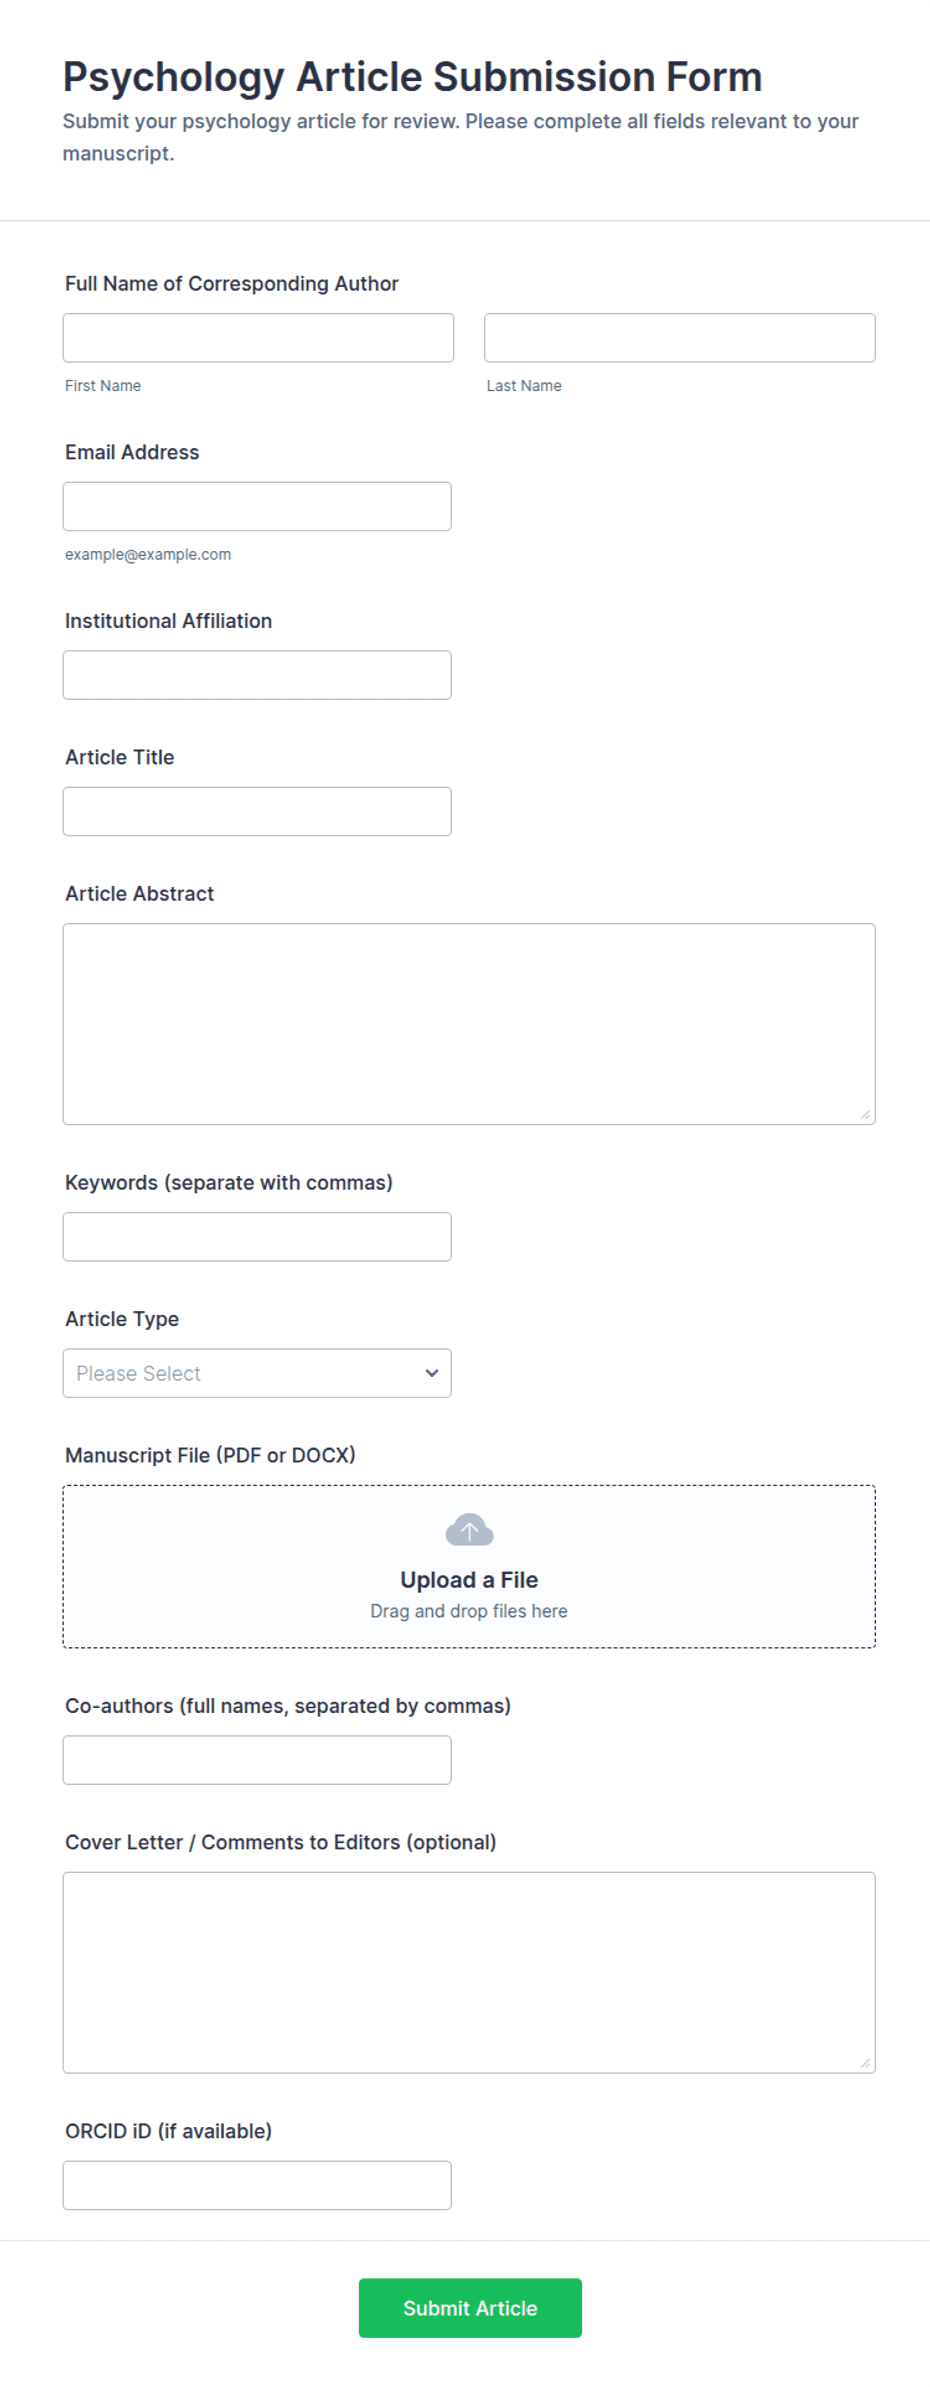Click the Submit Article button
This screenshot has width=930, height=2387.
coord(470,2308)
